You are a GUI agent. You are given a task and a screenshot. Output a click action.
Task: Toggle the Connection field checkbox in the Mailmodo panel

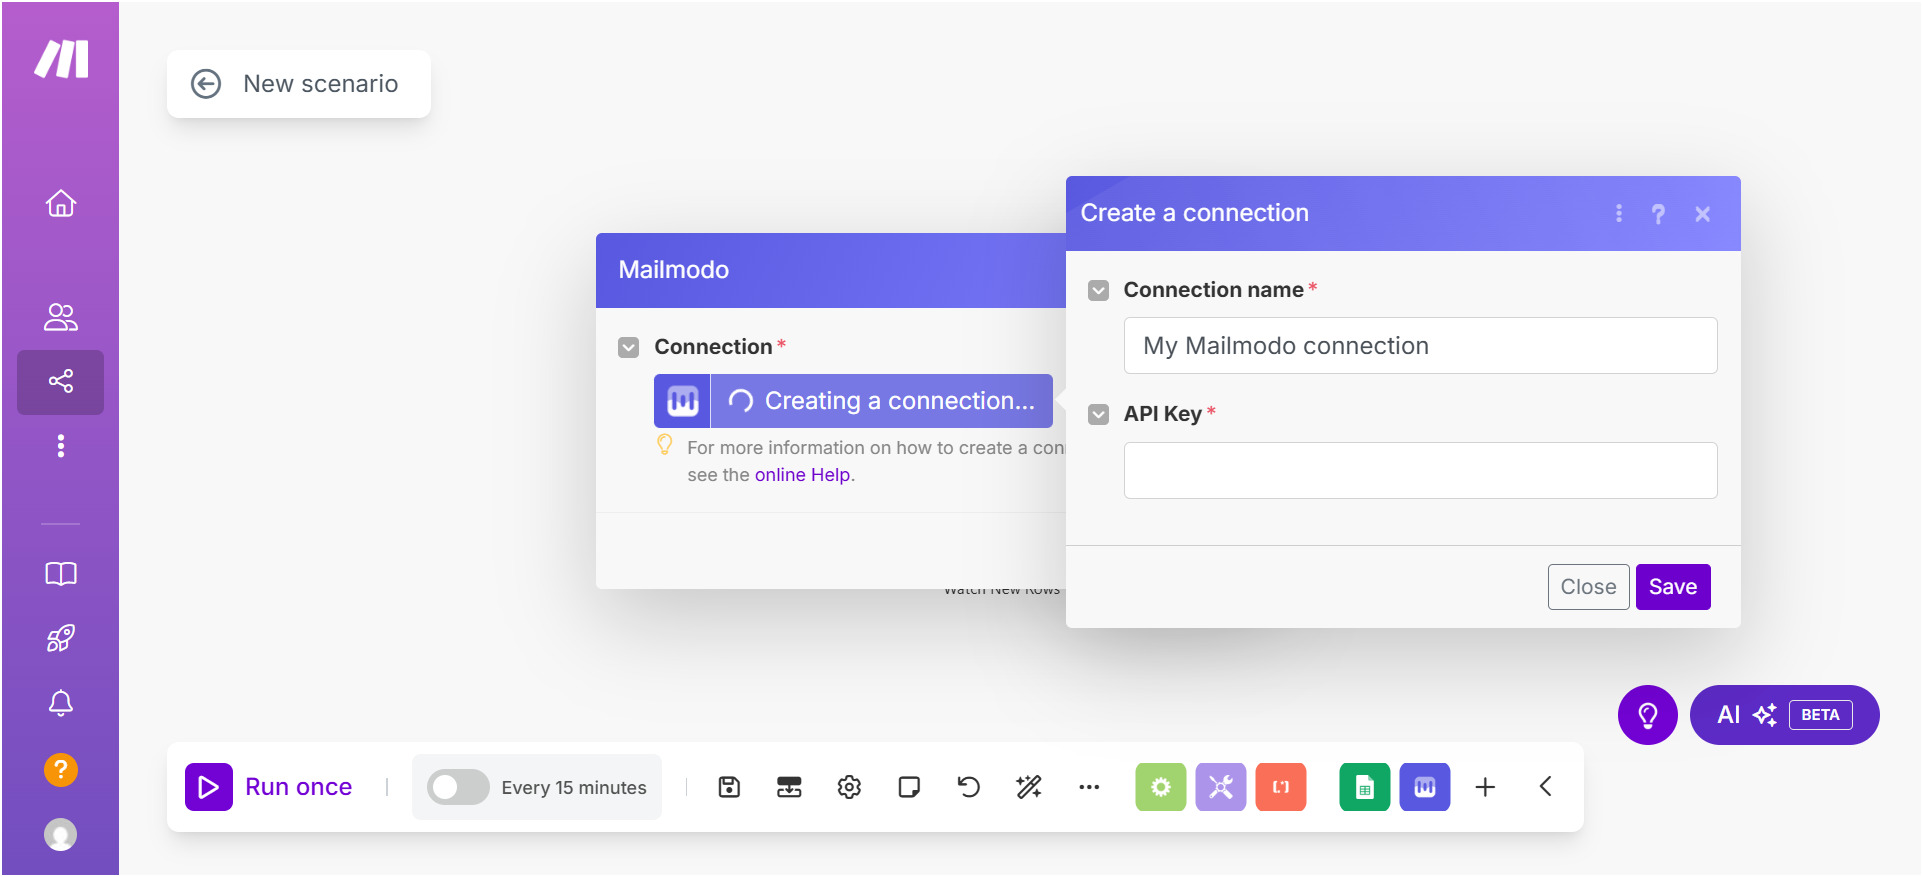628,347
